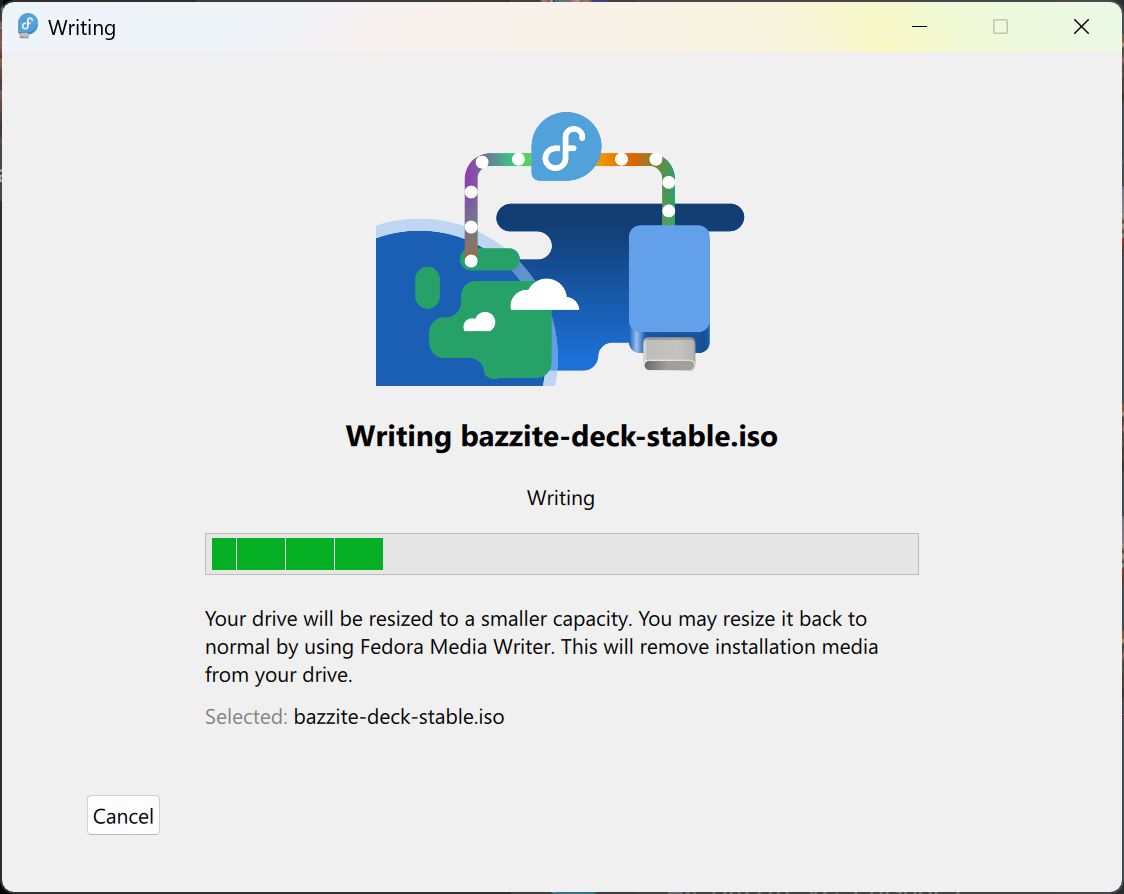
Task: Click the green writing progress bar
Action: (561, 553)
